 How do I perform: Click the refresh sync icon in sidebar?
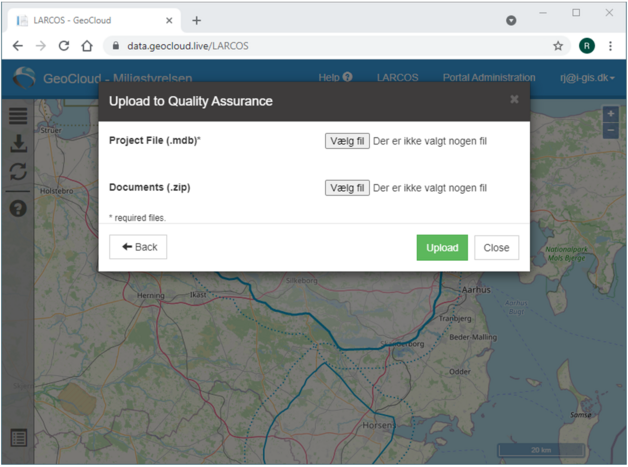[x=18, y=172]
